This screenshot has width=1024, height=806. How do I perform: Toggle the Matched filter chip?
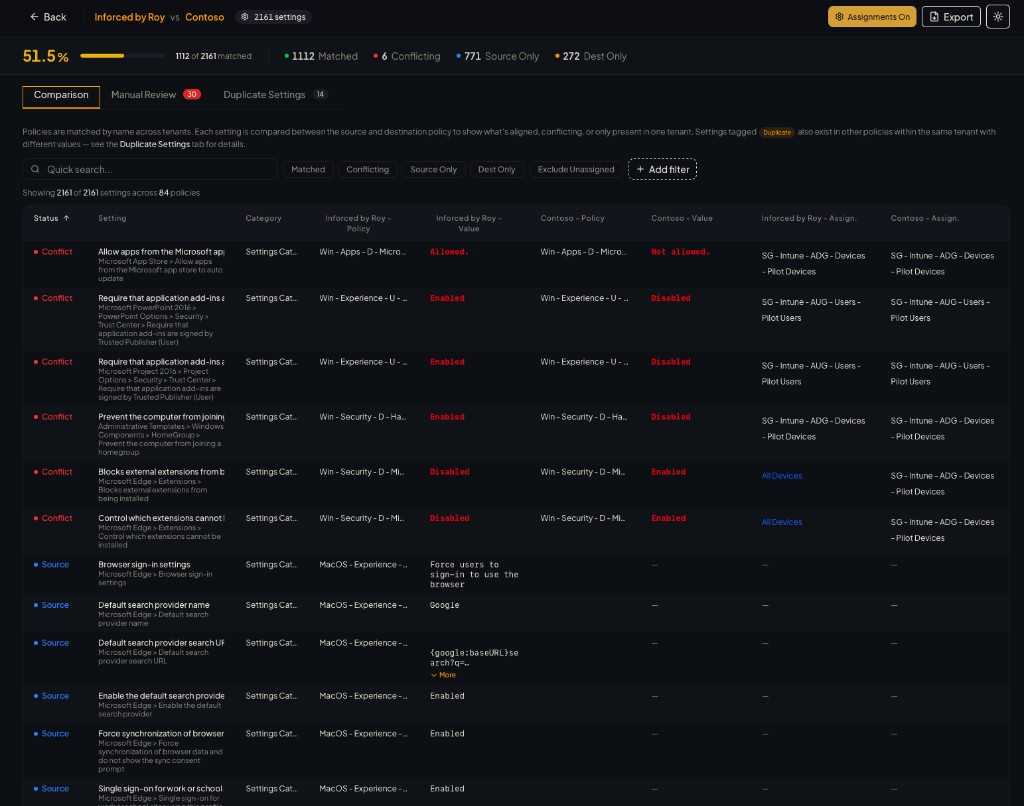coord(308,169)
